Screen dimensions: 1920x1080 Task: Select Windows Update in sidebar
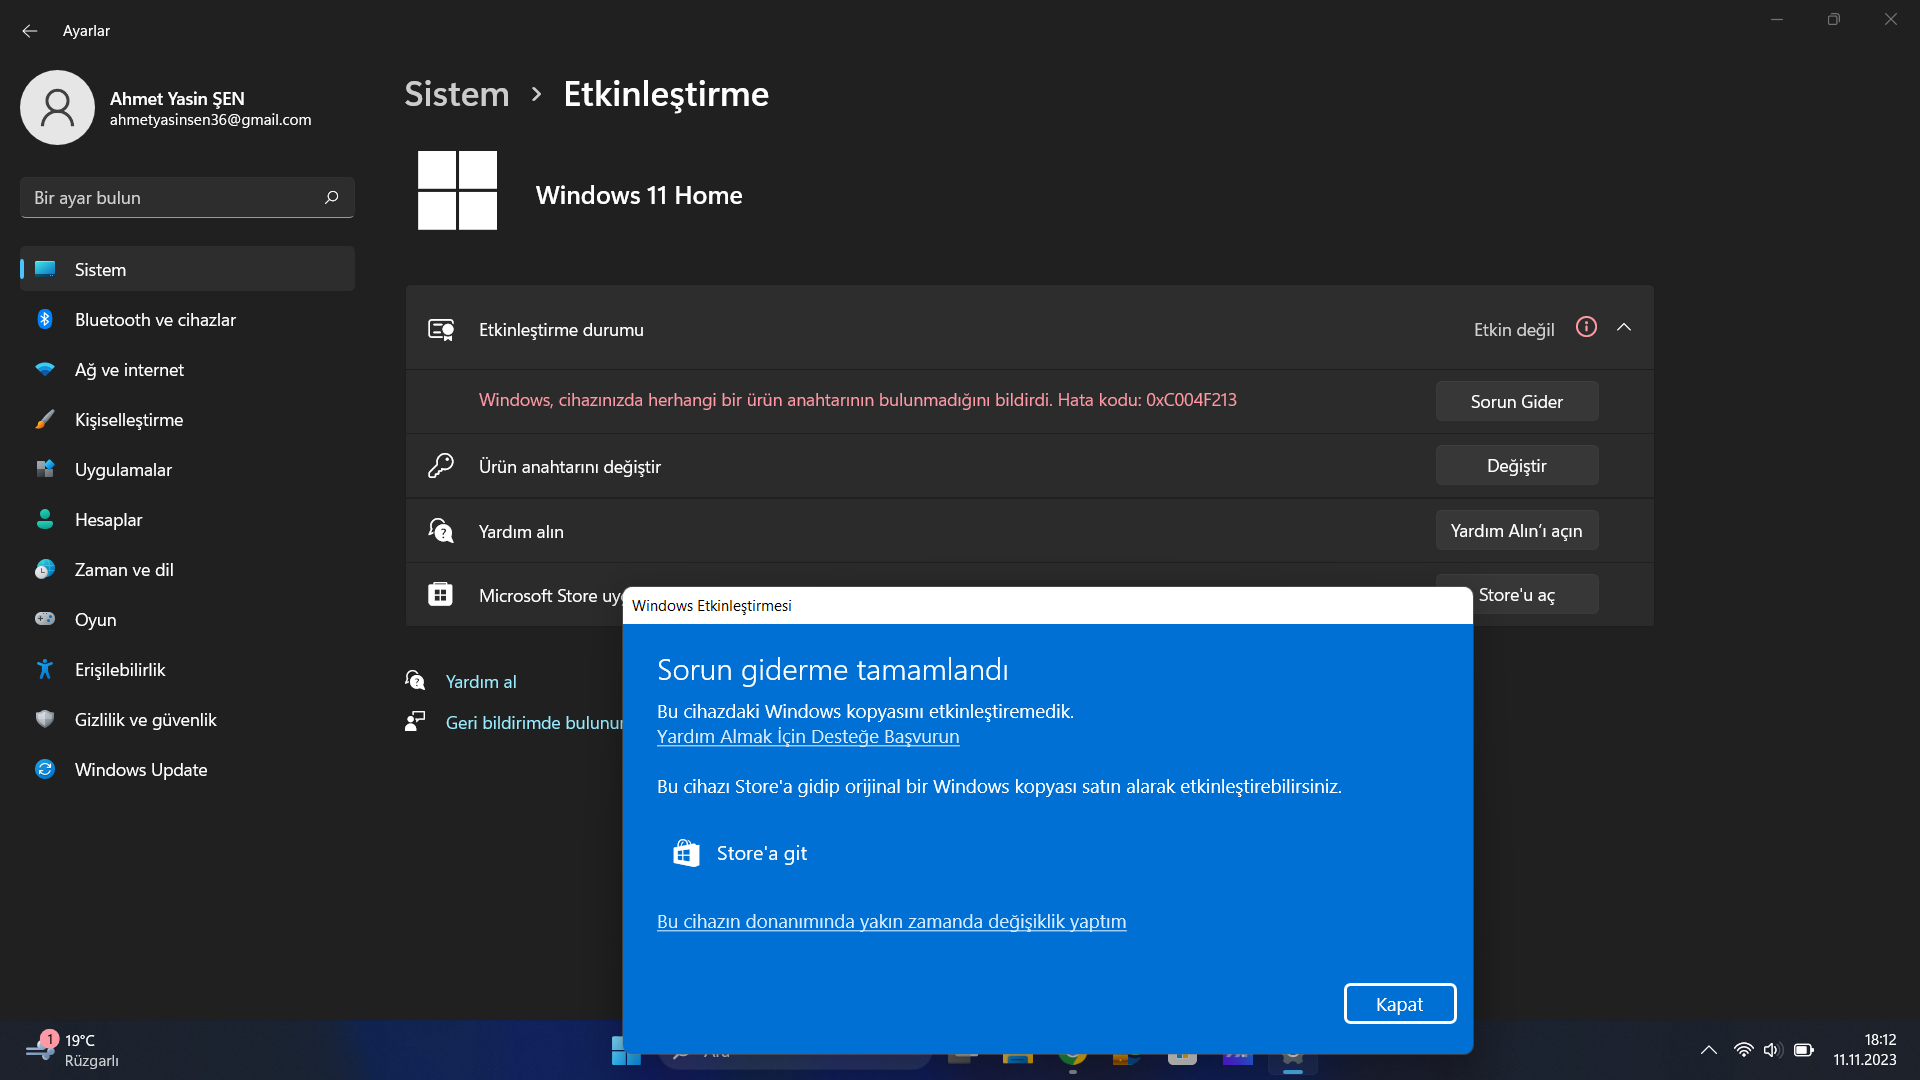point(141,770)
